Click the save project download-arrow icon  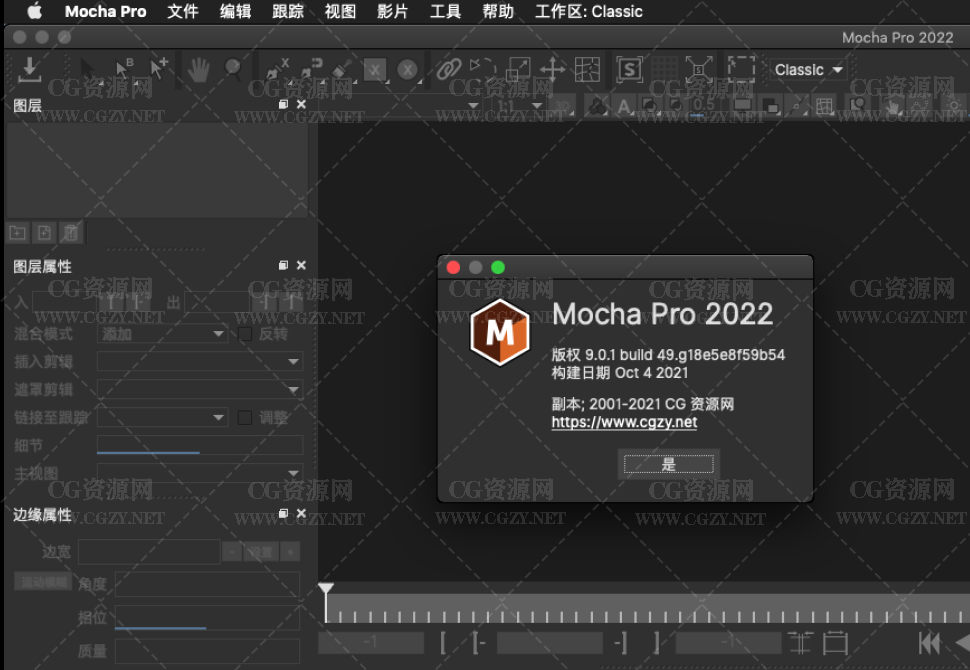tap(30, 68)
